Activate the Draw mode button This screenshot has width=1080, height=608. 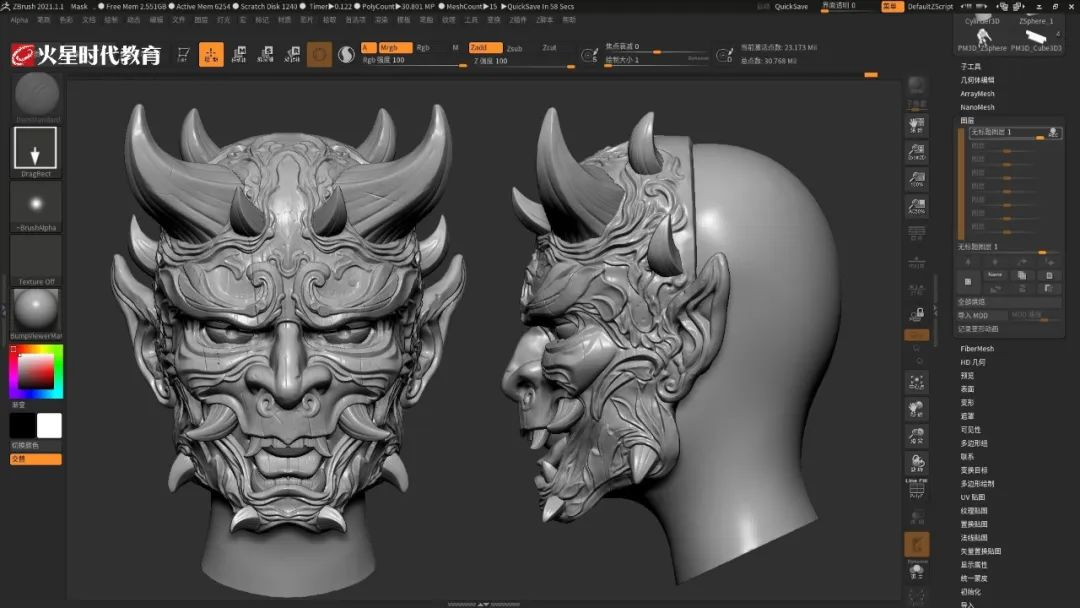click(211, 54)
